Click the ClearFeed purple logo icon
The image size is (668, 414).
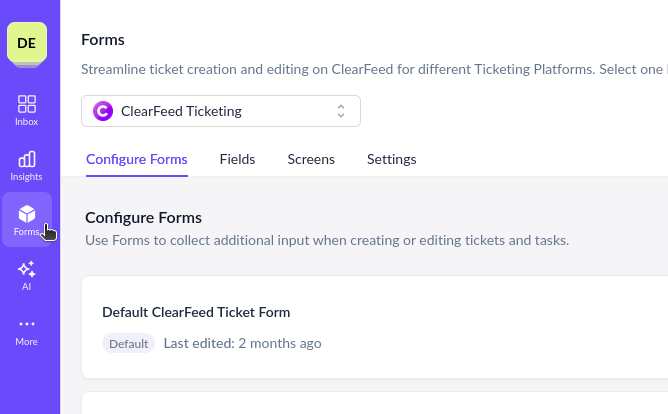(x=103, y=111)
